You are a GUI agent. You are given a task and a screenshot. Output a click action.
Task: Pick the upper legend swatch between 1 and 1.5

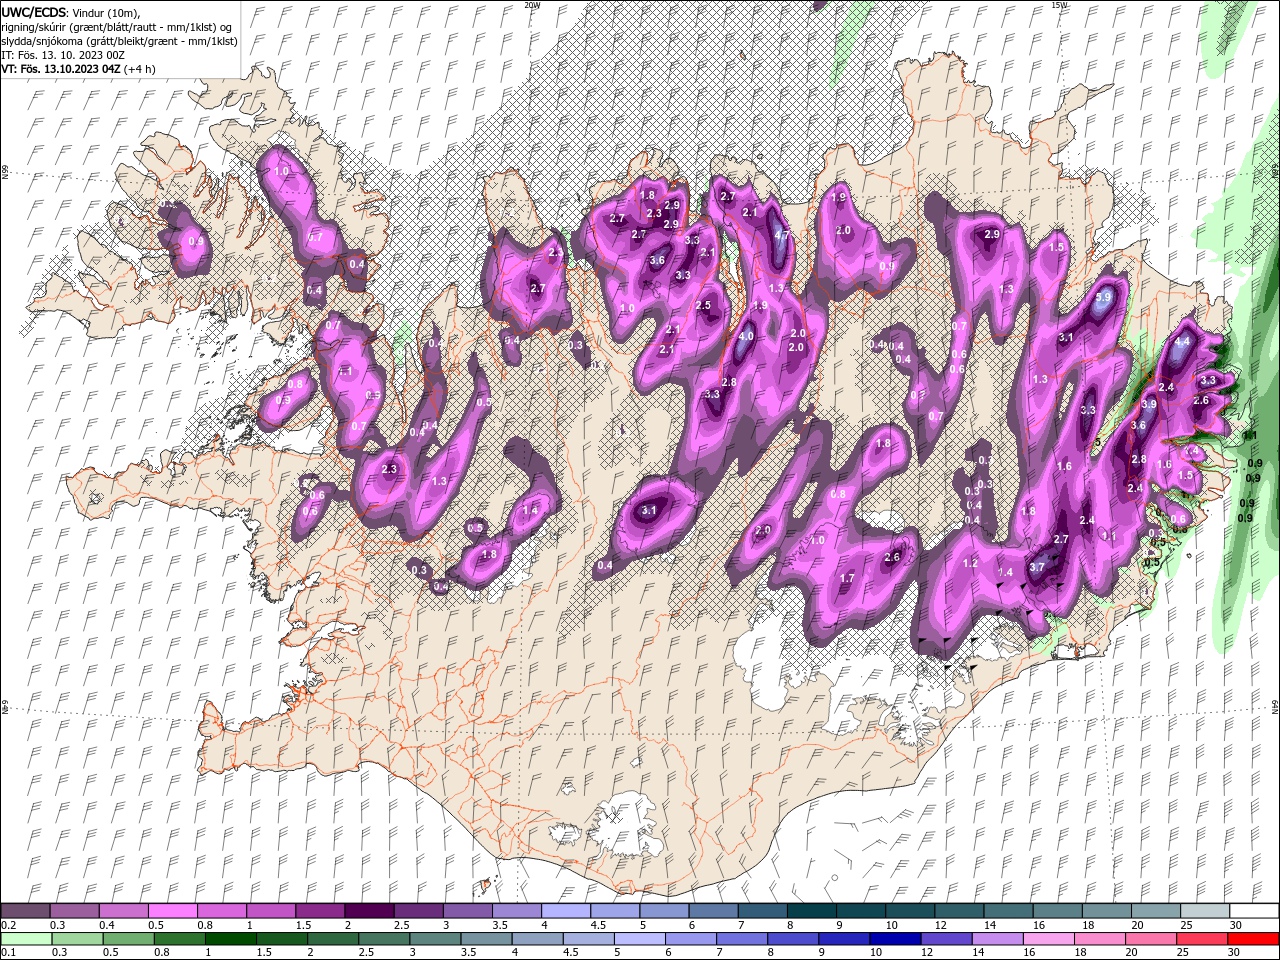tap(271, 911)
